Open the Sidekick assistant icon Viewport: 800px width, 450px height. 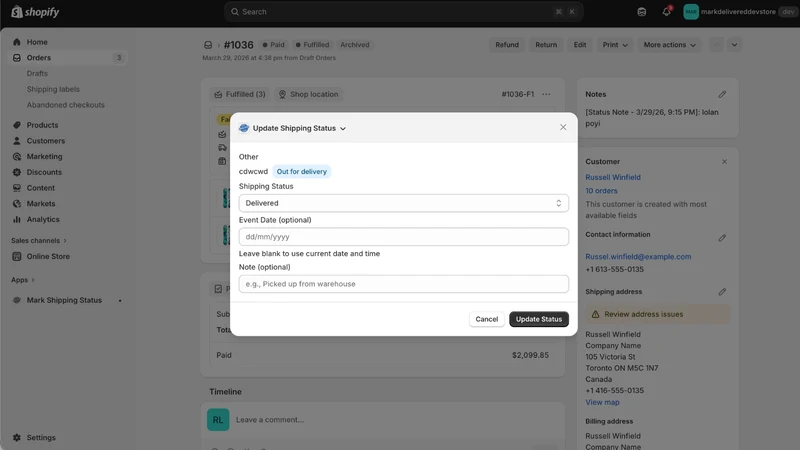tap(642, 12)
